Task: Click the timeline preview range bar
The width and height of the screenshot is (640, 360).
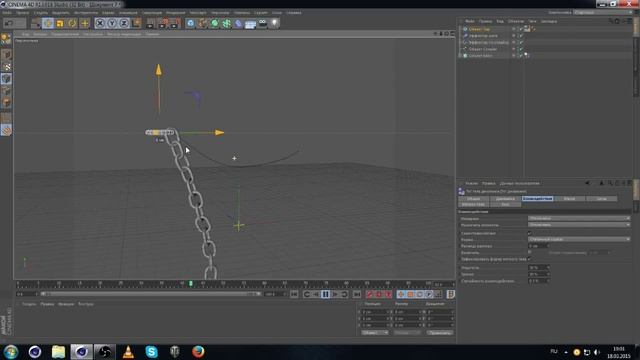Action: [x=150, y=294]
